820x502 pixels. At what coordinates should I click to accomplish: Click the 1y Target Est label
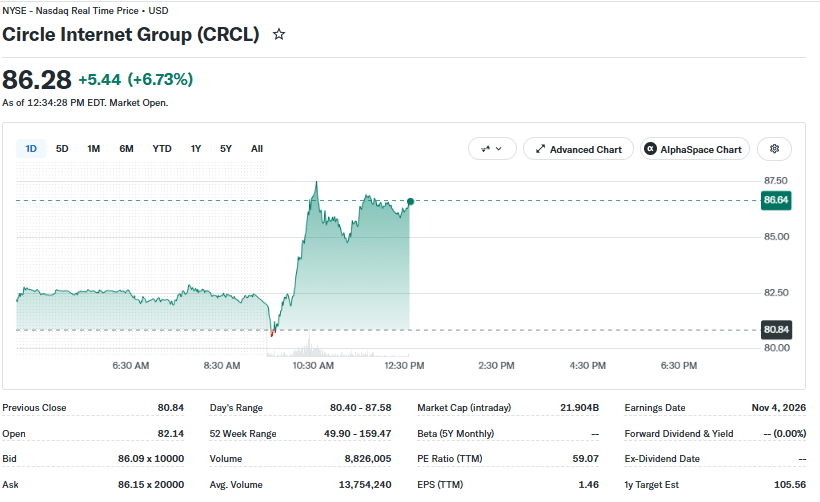pos(652,485)
